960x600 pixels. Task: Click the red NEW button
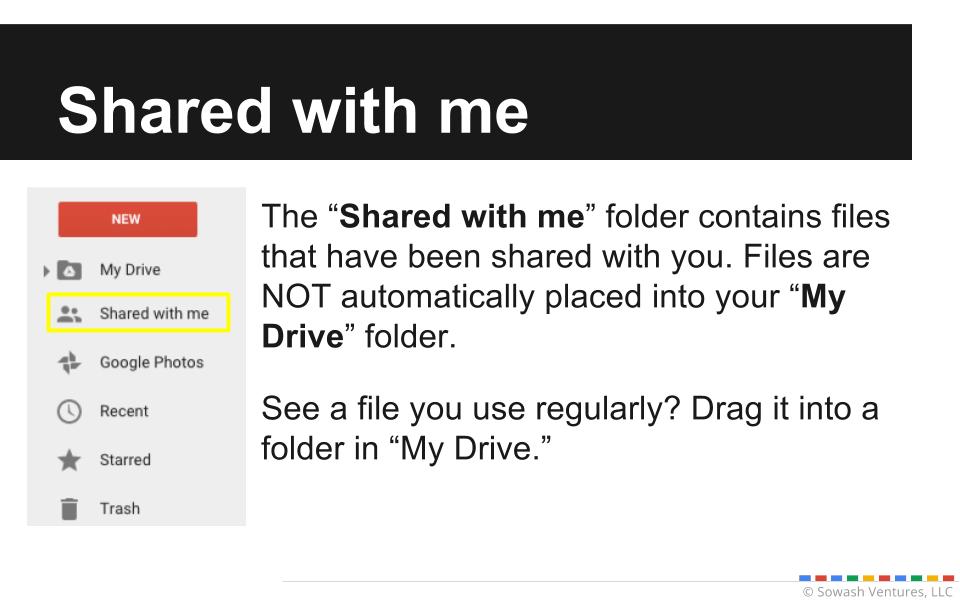point(127,219)
